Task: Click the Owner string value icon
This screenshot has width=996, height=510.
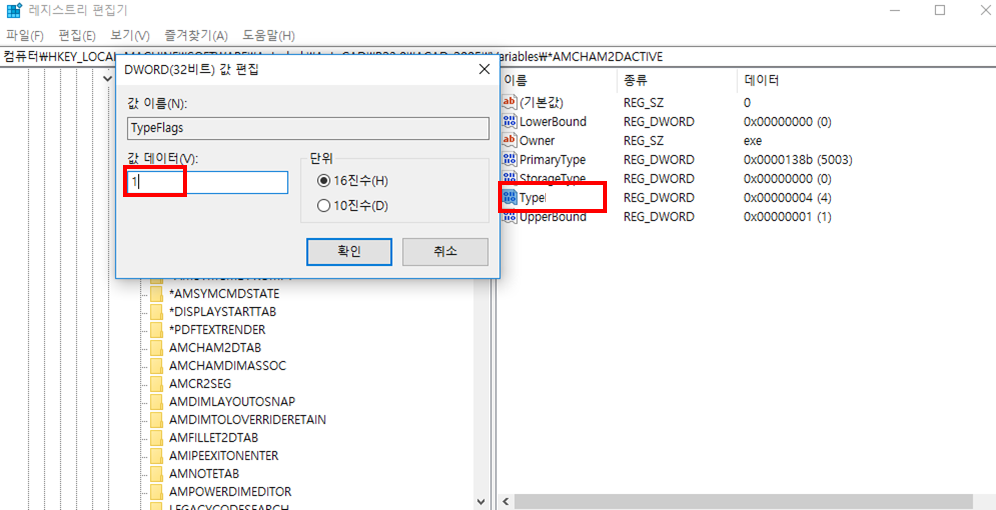Action: tap(509, 140)
